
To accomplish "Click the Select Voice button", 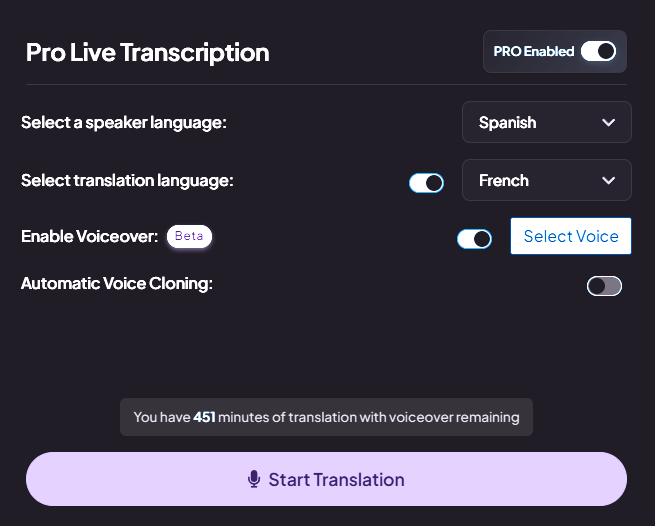I will click(571, 236).
